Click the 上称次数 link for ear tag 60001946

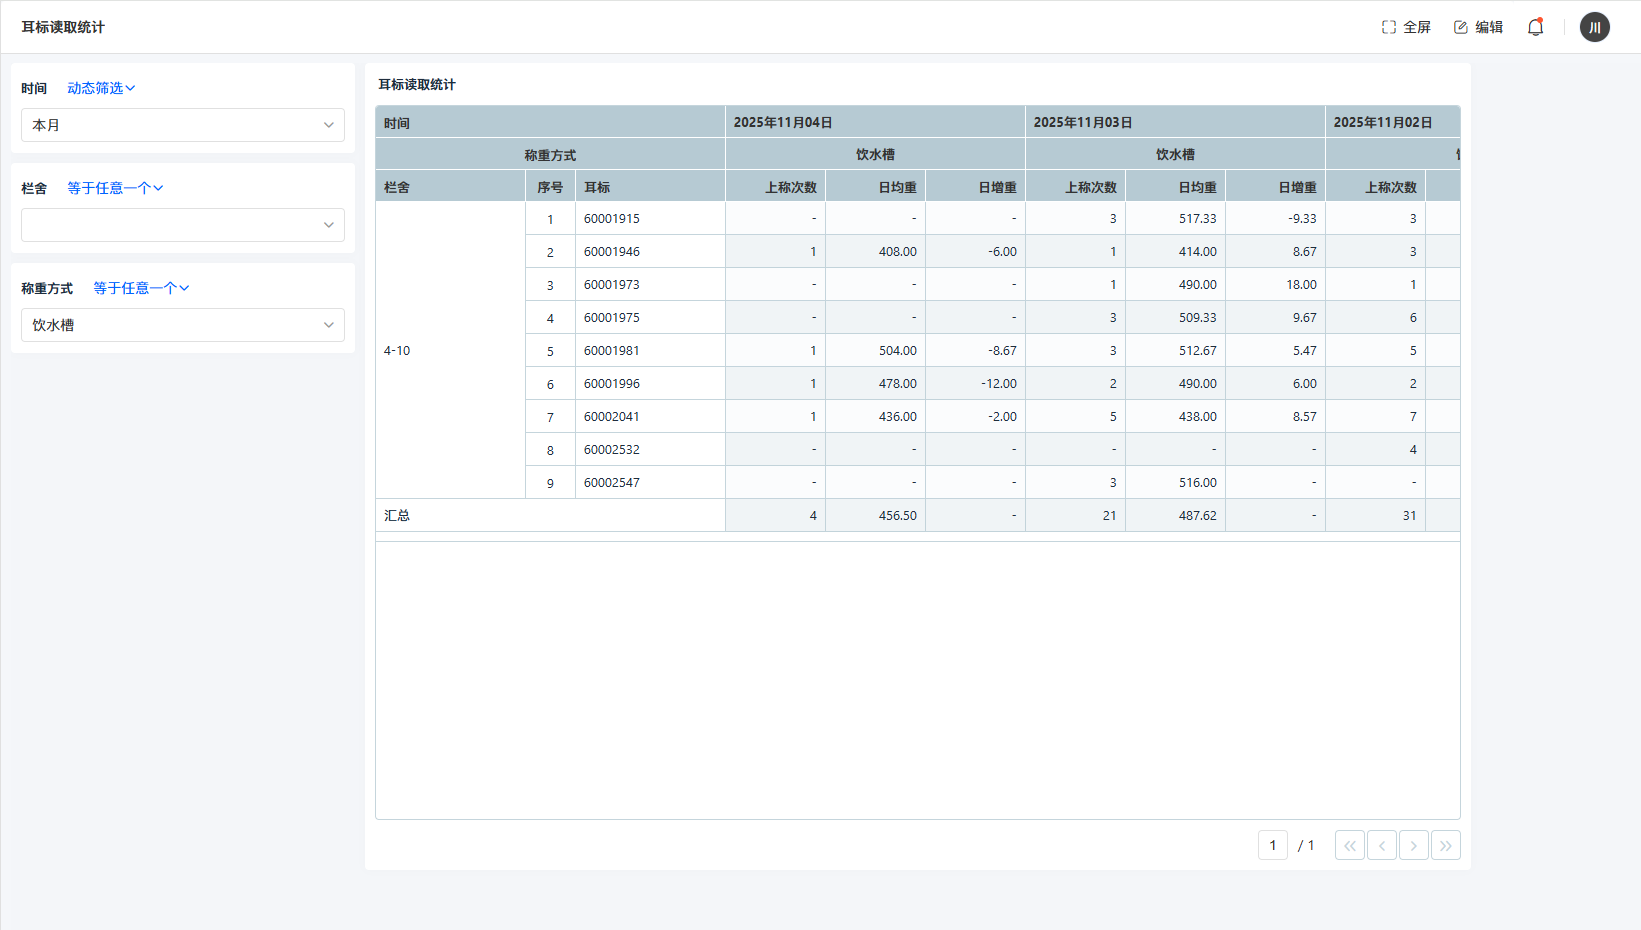(813, 252)
